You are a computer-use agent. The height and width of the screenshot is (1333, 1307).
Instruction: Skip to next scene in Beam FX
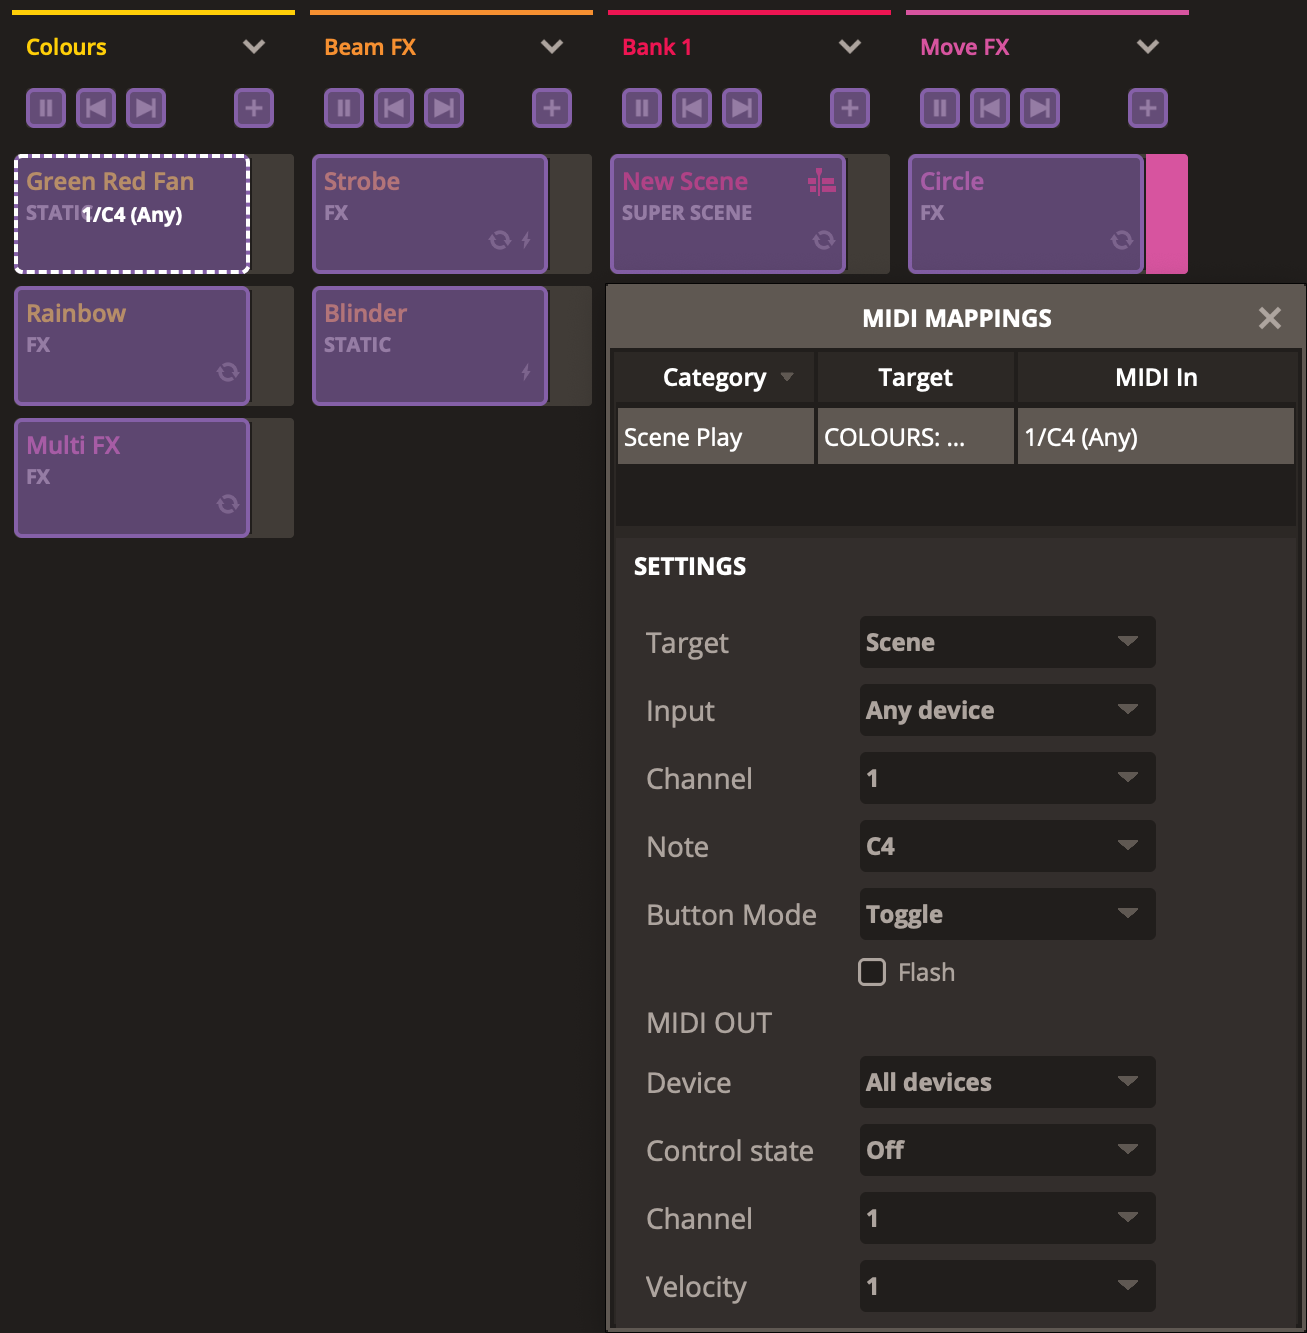(444, 108)
